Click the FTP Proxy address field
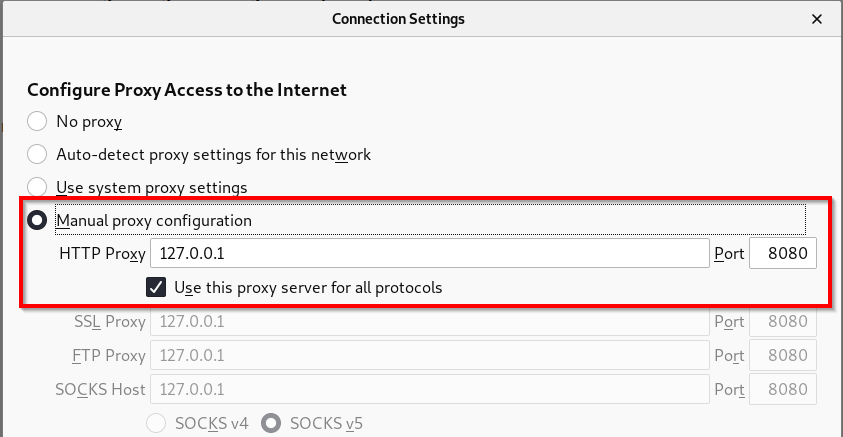Screen dimensions: 843x437 coord(429,355)
